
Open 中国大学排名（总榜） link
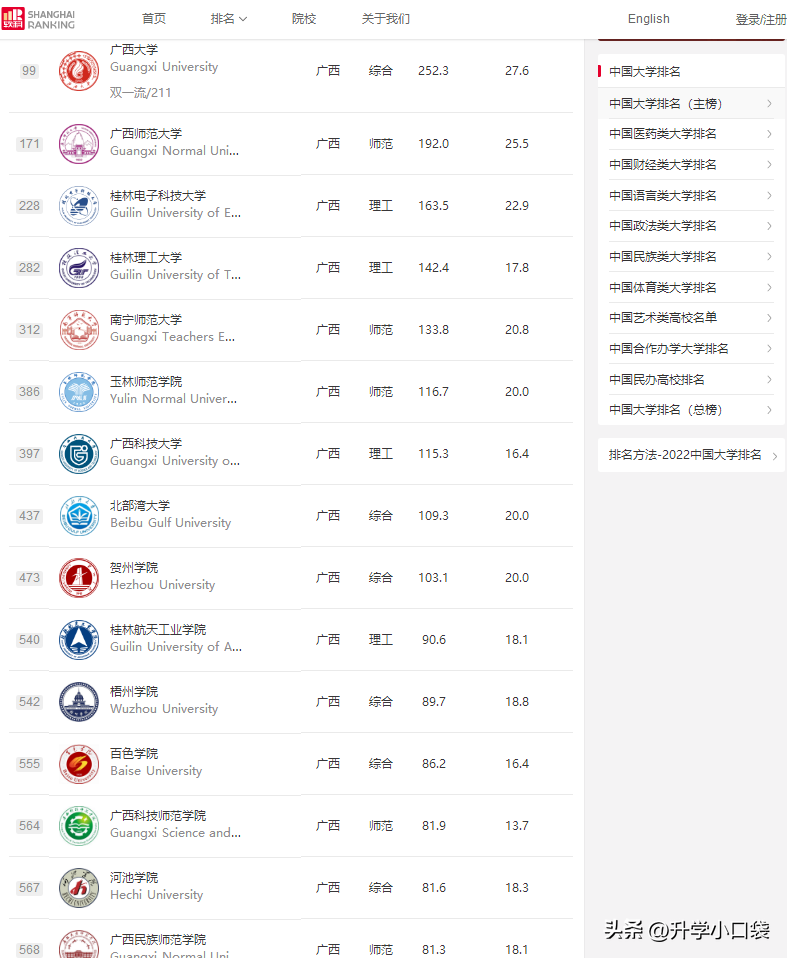[665, 410]
